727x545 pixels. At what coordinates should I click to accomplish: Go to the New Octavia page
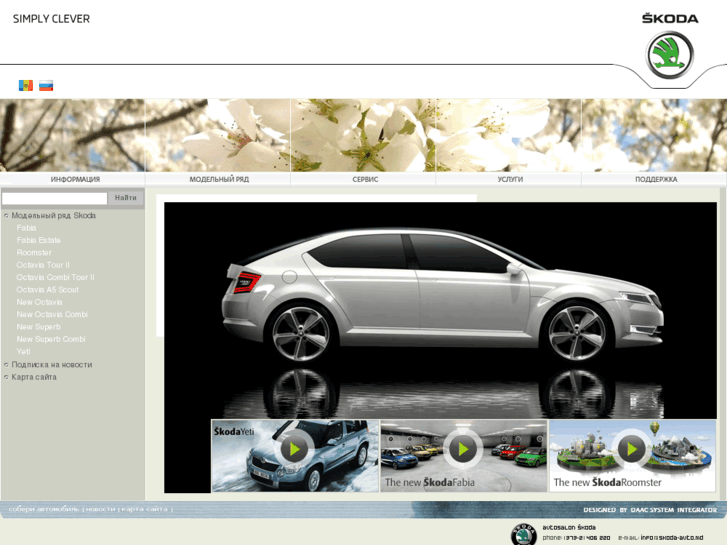pyautogui.click(x=39, y=302)
